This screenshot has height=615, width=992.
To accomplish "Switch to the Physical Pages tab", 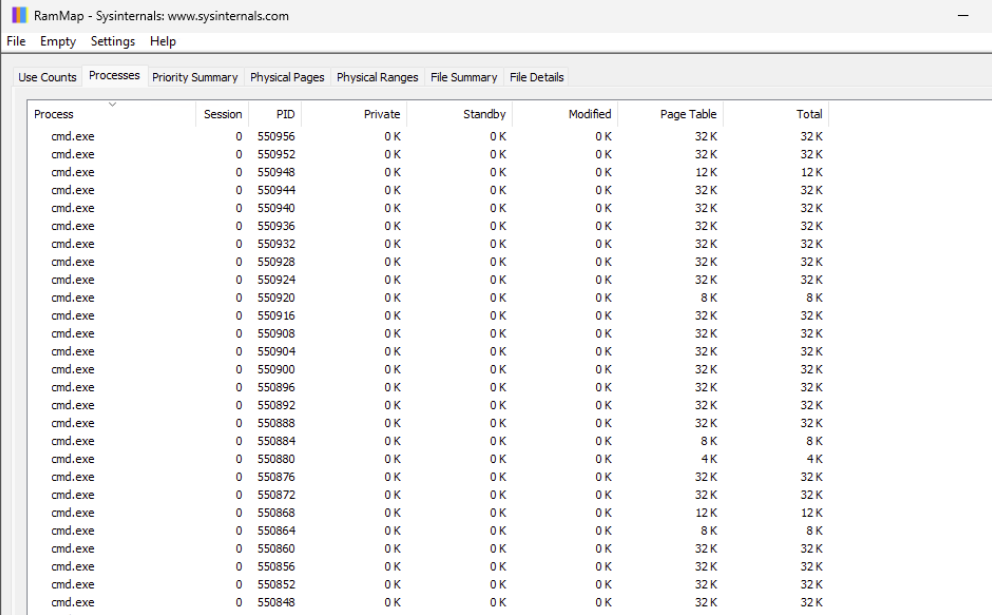I will click(x=287, y=77).
